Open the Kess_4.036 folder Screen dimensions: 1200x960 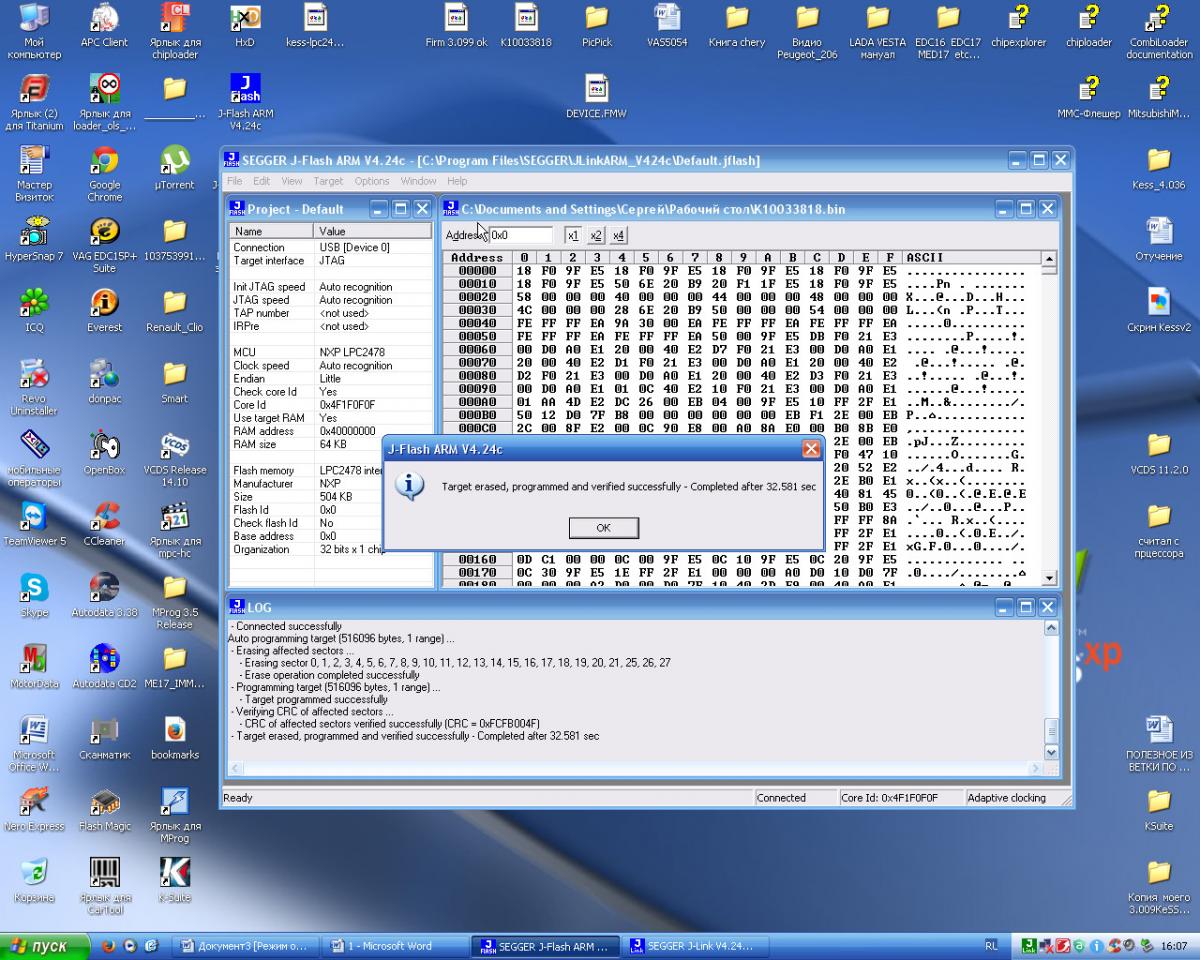1158,160
